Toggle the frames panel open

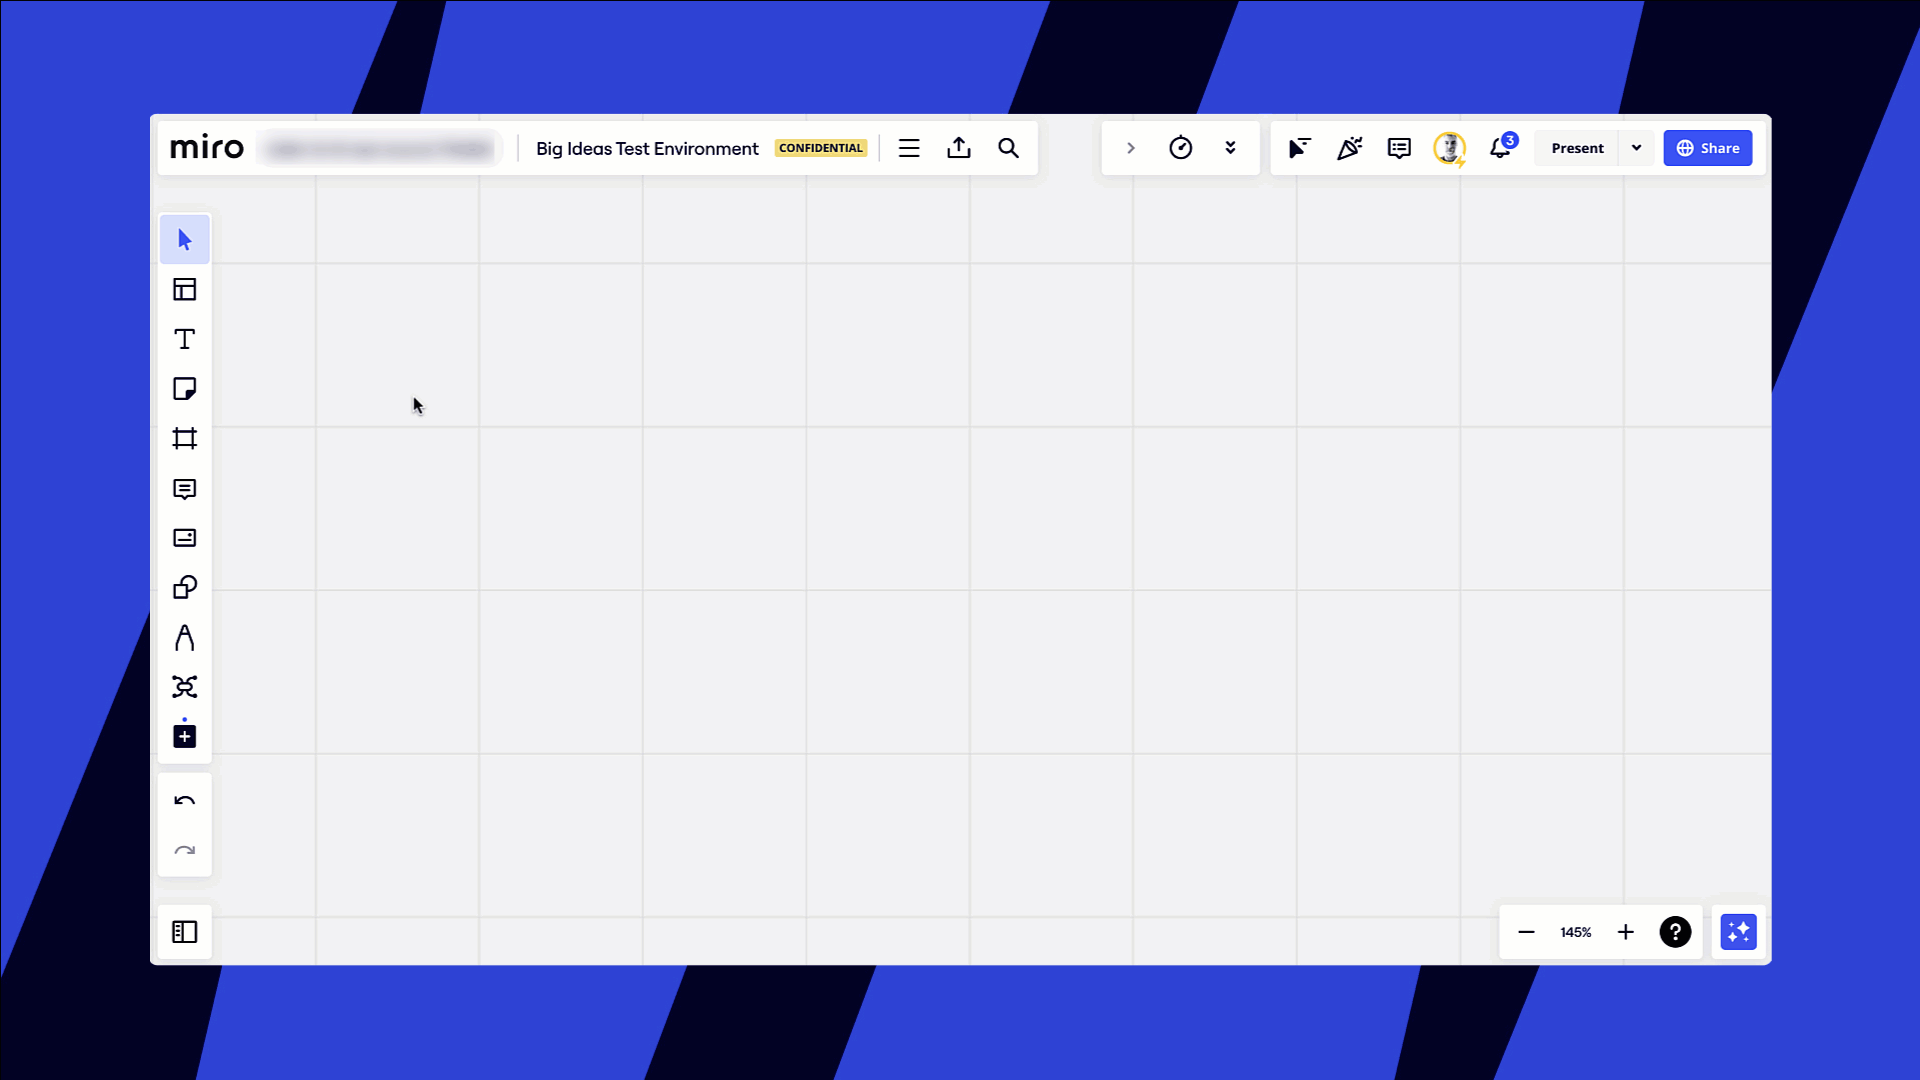[184, 931]
